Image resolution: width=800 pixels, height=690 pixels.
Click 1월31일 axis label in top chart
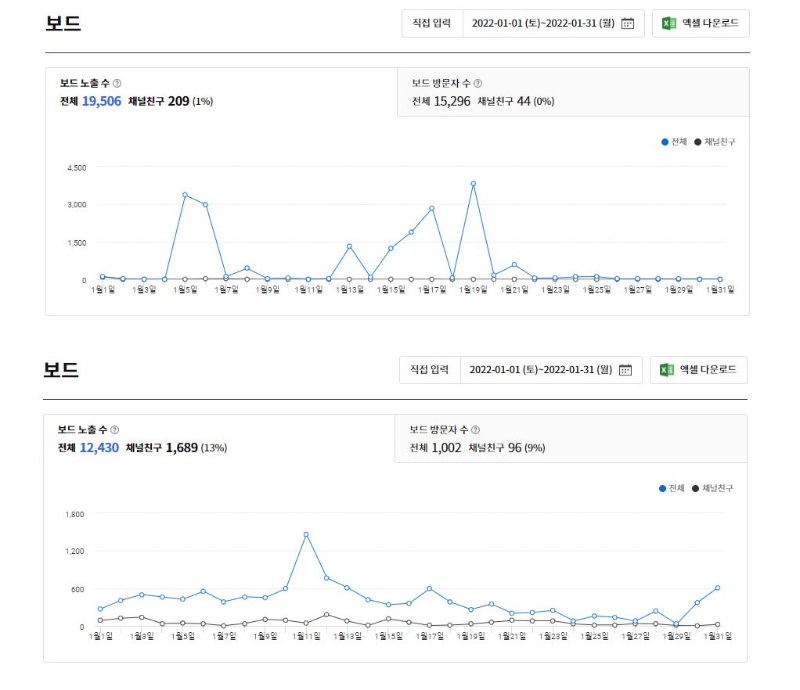(x=720, y=290)
